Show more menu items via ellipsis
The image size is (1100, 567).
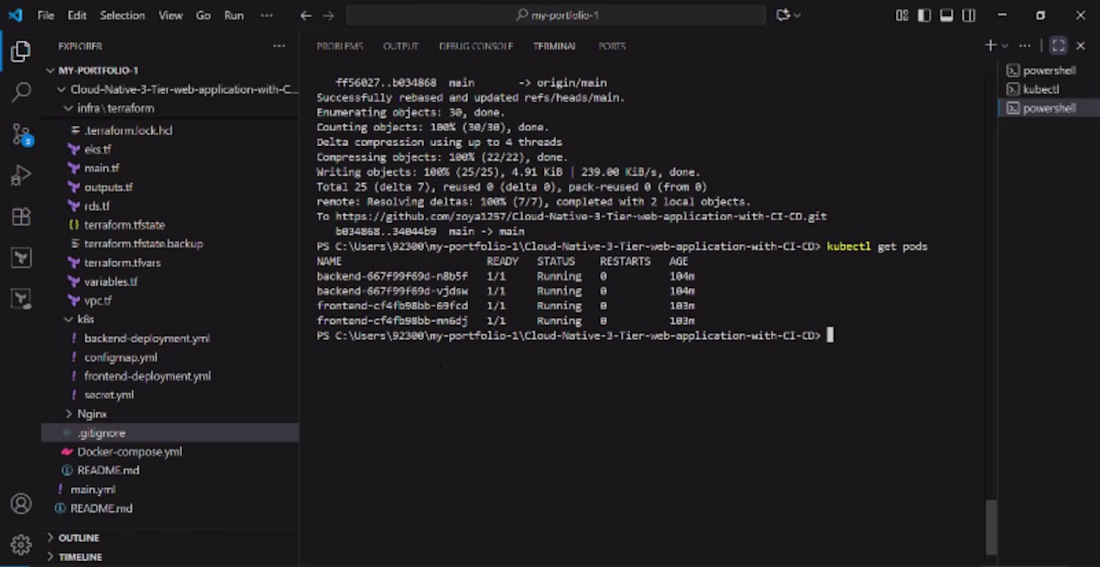pyautogui.click(x=267, y=15)
